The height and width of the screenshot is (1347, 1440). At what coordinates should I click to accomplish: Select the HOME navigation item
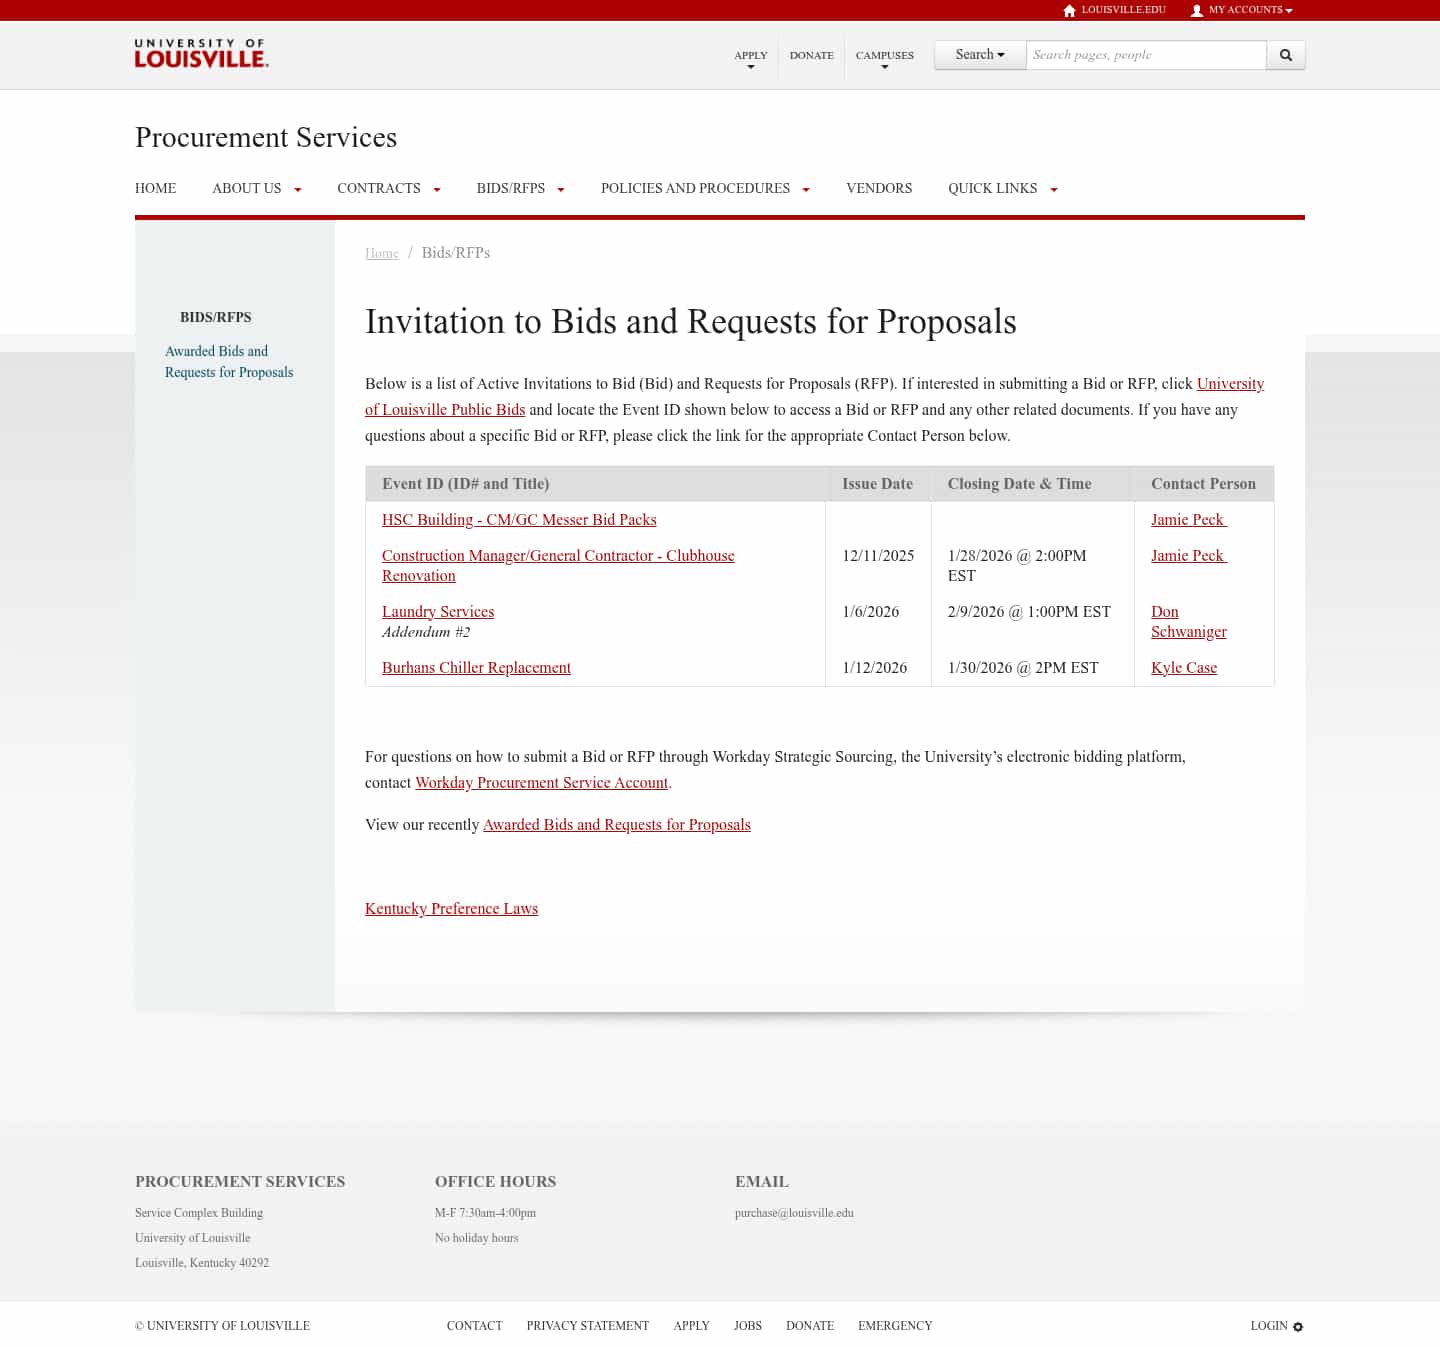pos(155,188)
